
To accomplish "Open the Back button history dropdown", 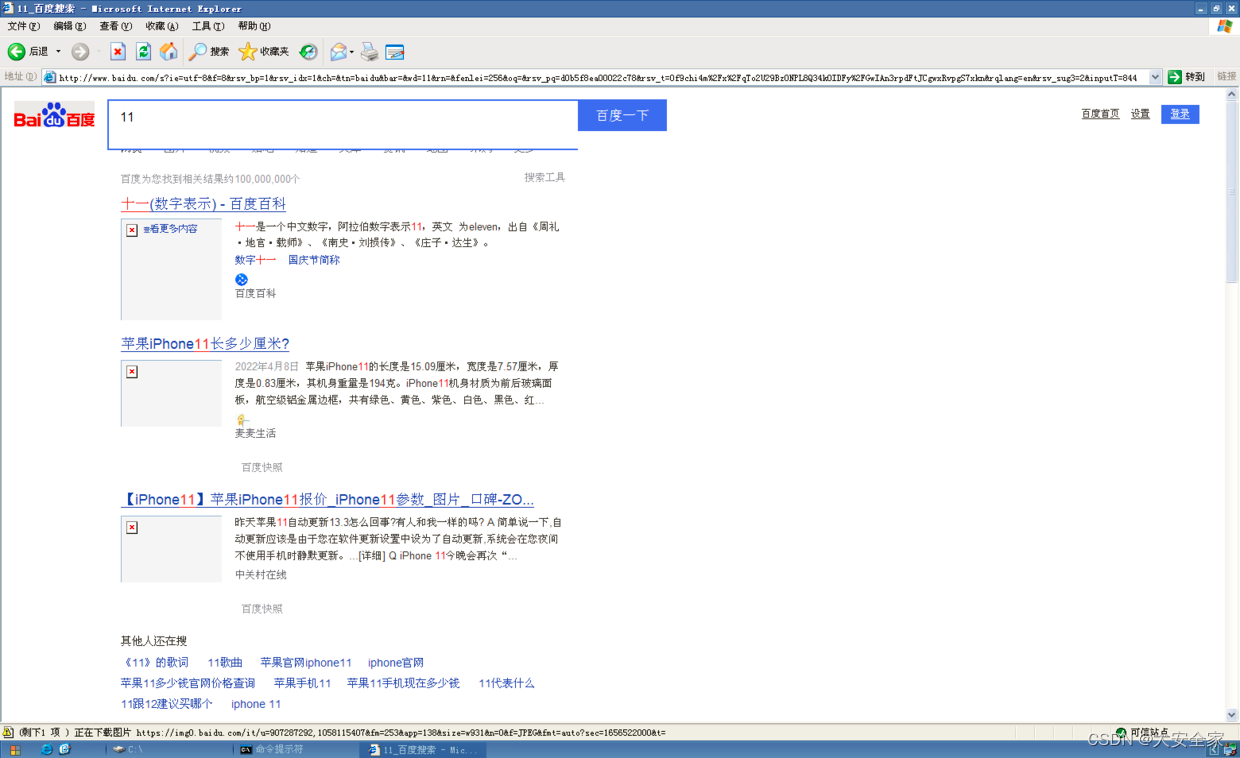I will pos(57,53).
